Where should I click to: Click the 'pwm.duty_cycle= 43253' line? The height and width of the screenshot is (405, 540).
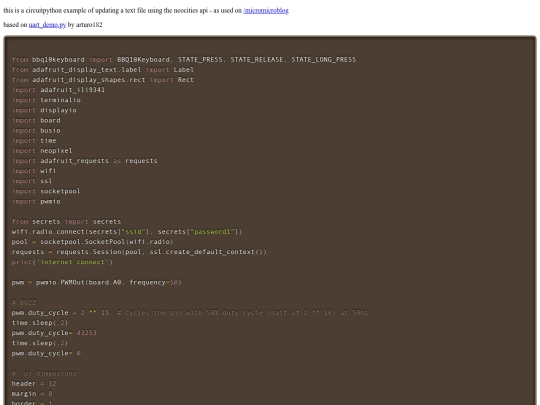tap(54, 333)
